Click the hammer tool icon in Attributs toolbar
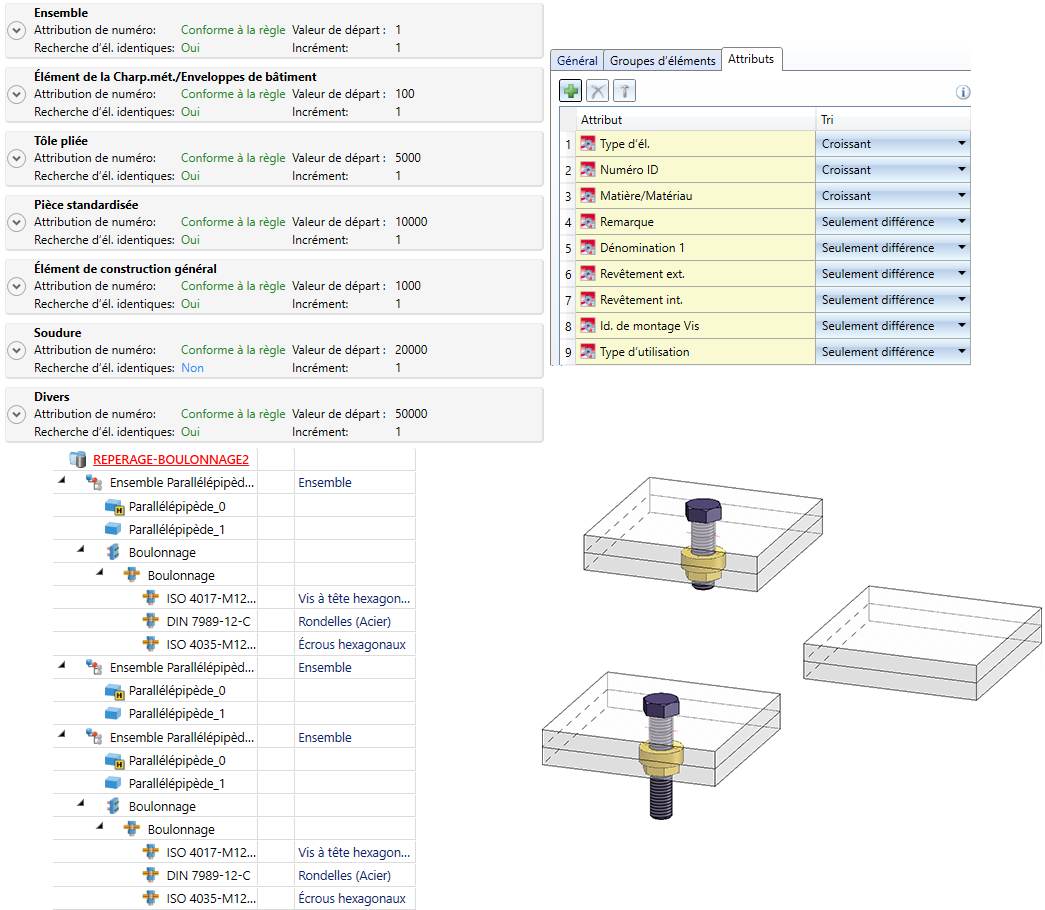 (x=624, y=91)
